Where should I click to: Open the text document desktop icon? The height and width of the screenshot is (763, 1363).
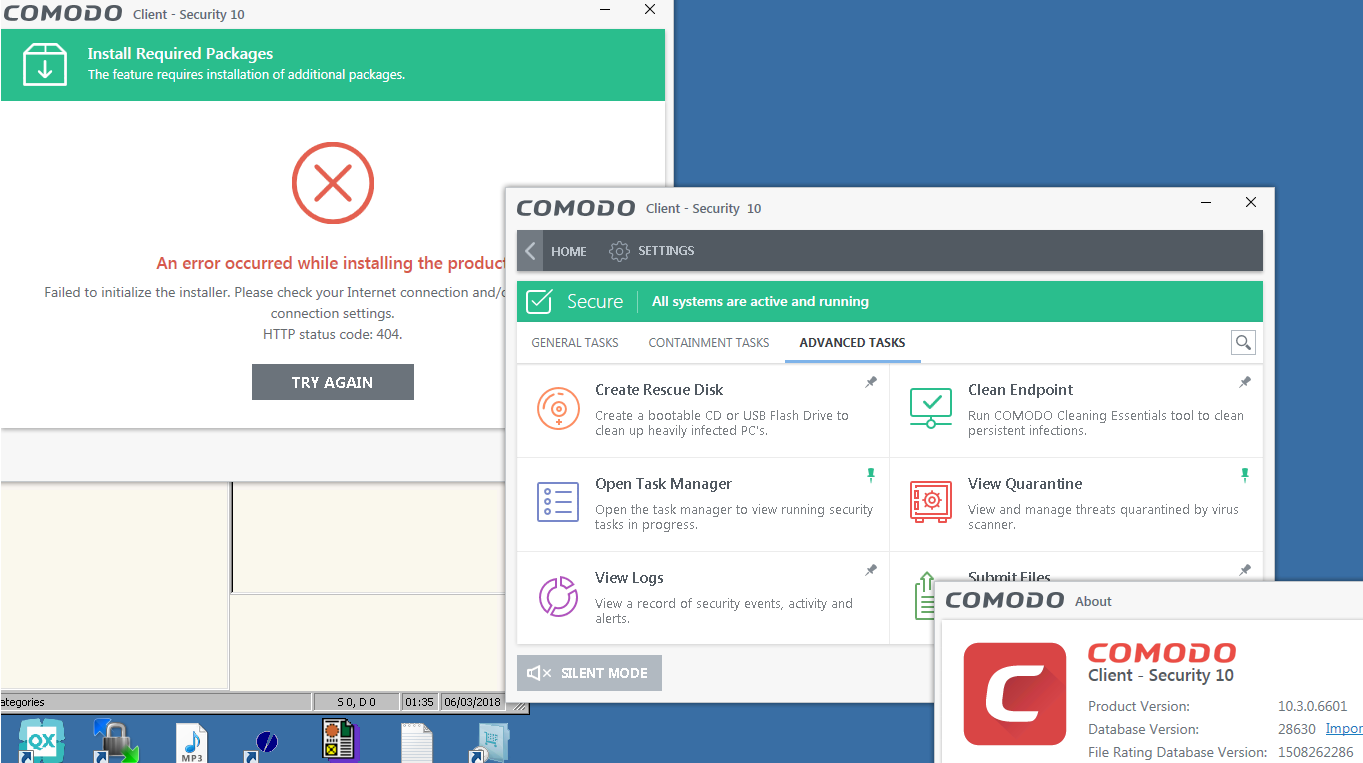[417, 743]
